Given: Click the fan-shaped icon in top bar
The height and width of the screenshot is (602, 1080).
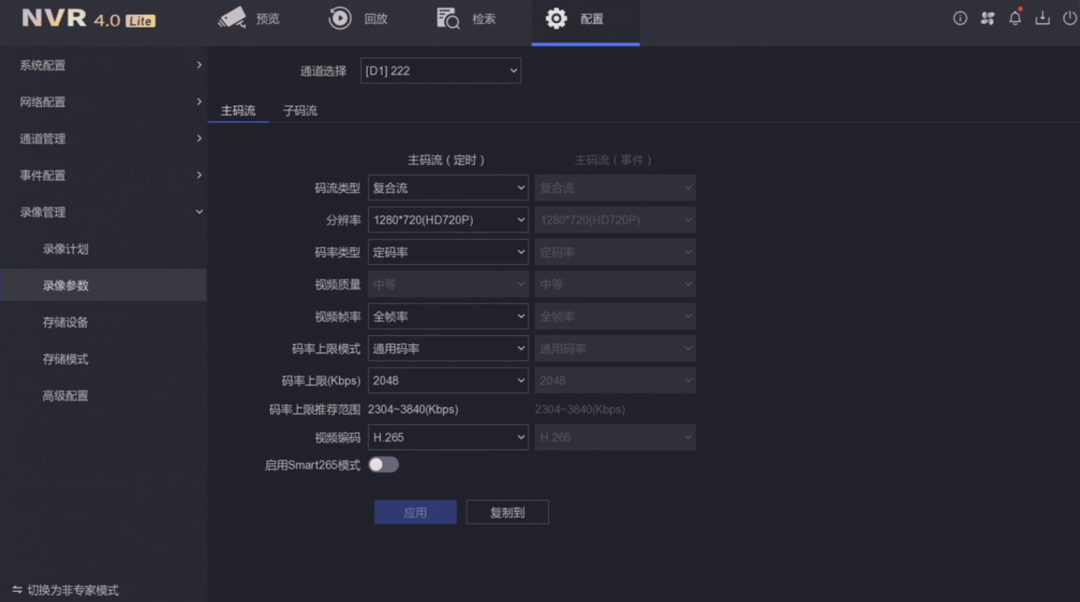Looking at the screenshot, I should [x=988, y=19].
